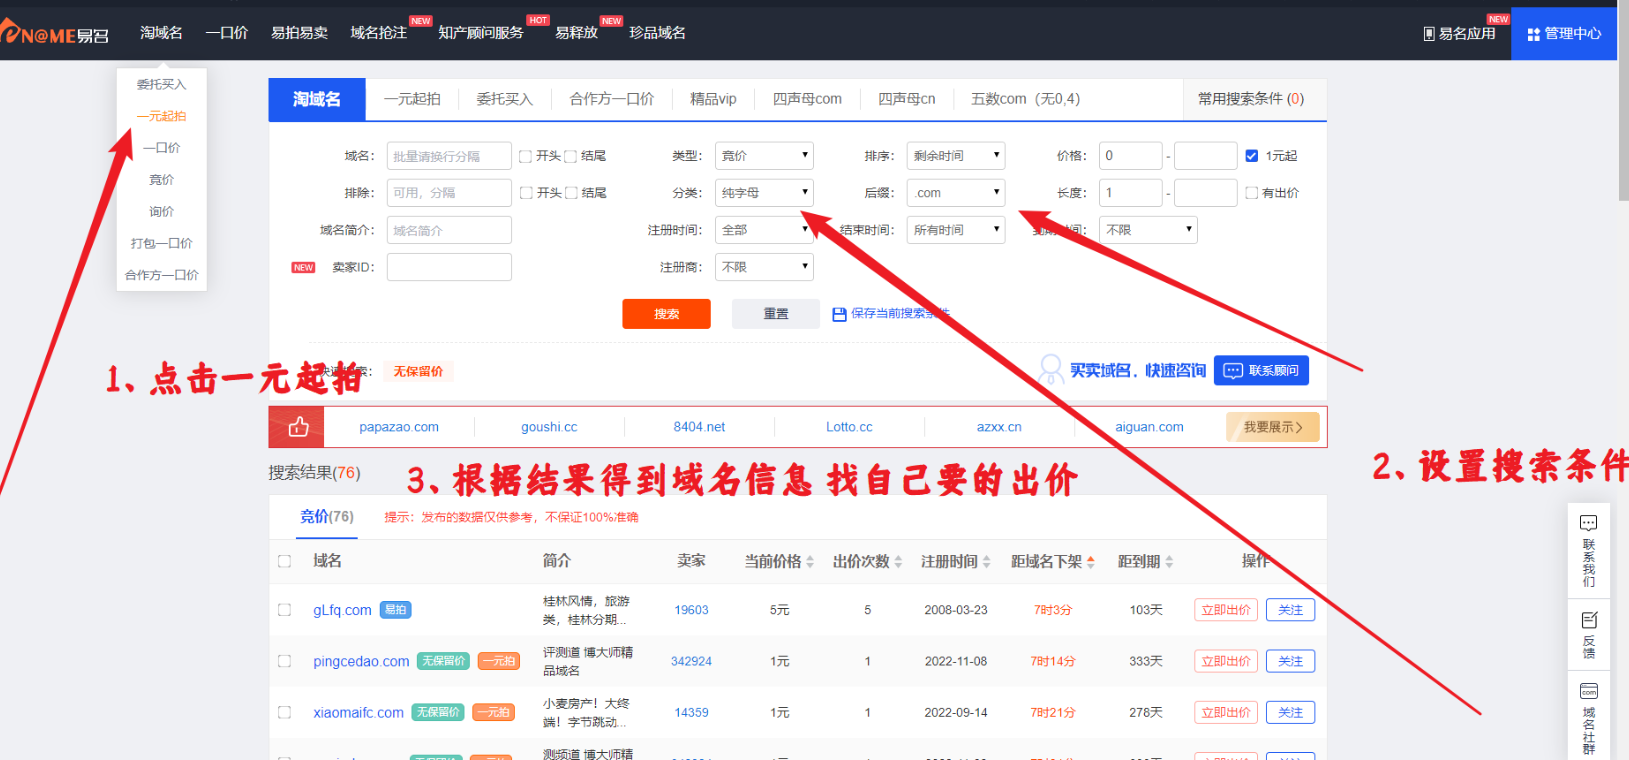Click 一元拍 badge next to xiaomaifc.com
1629x760 pixels.
tap(493, 712)
